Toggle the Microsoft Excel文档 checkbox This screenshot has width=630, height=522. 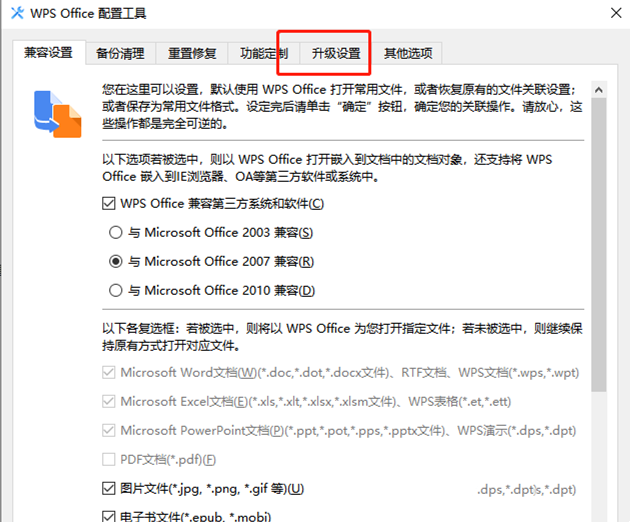pos(108,401)
